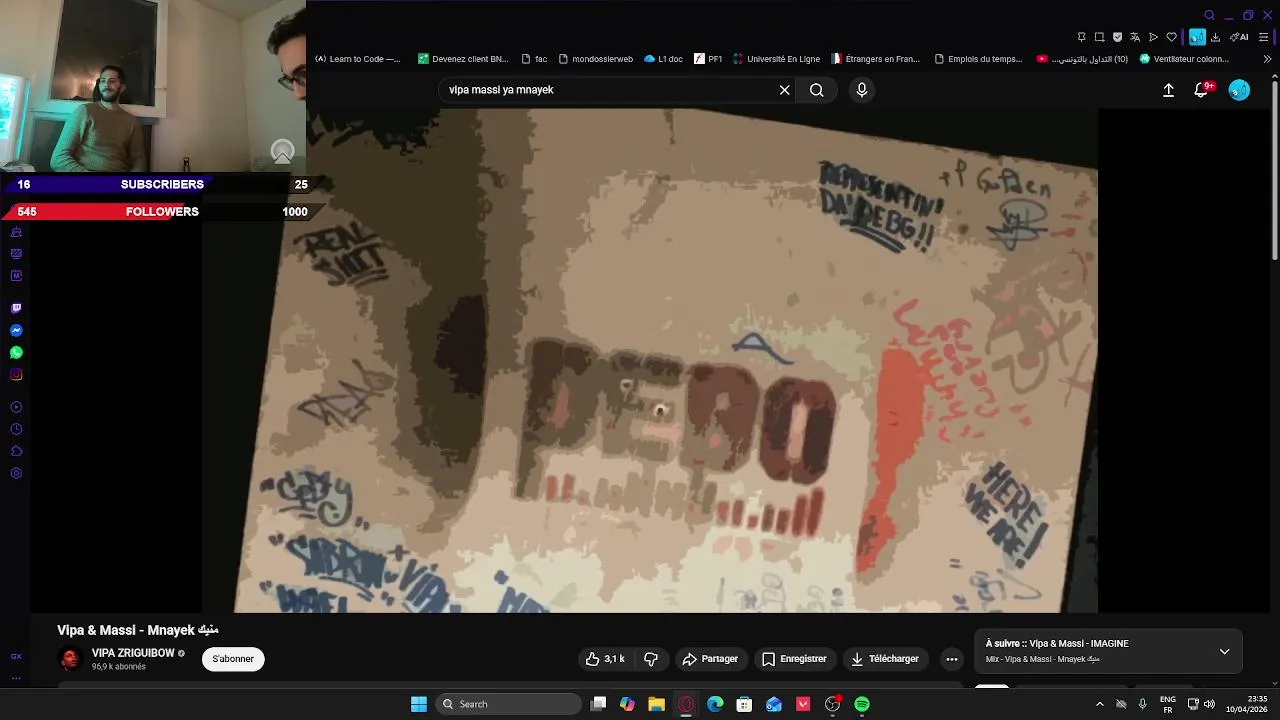Viewport: 1280px width, 720px height.
Task: Open Emplois du temps bookmark
Action: point(978,59)
